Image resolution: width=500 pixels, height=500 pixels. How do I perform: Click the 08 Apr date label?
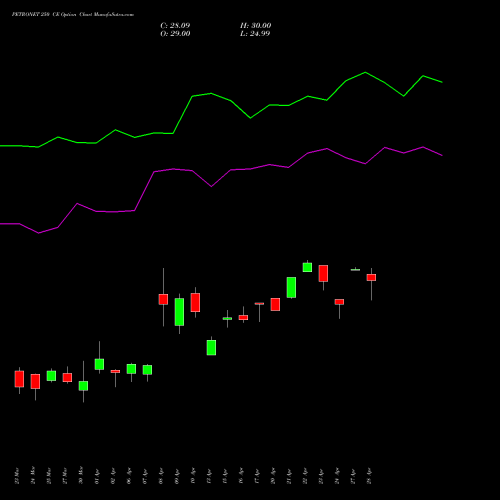tap(161, 476)
